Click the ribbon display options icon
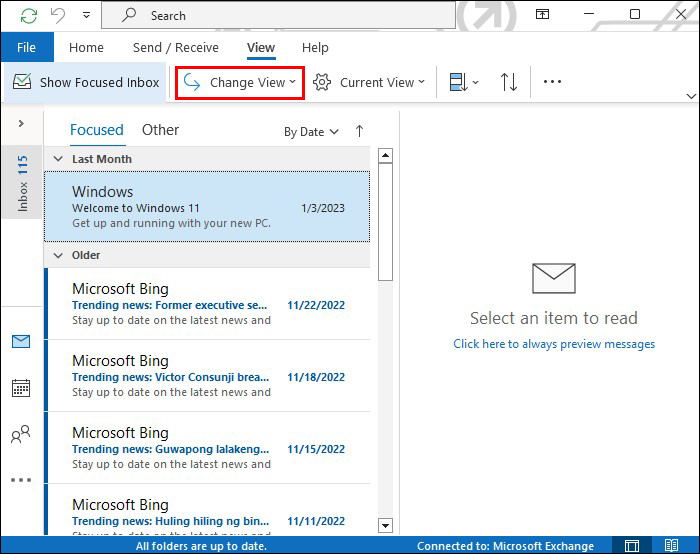 [542, 15]
